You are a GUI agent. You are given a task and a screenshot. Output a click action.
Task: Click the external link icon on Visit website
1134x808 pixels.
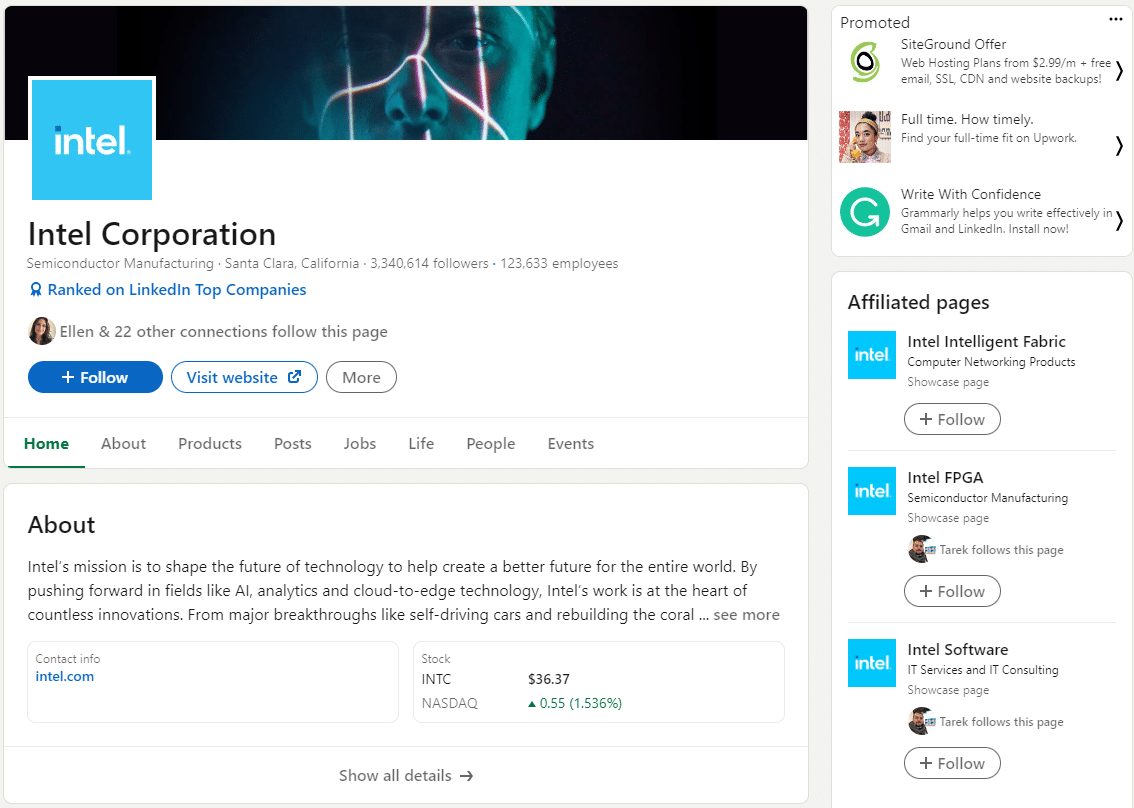pos(293,377)
